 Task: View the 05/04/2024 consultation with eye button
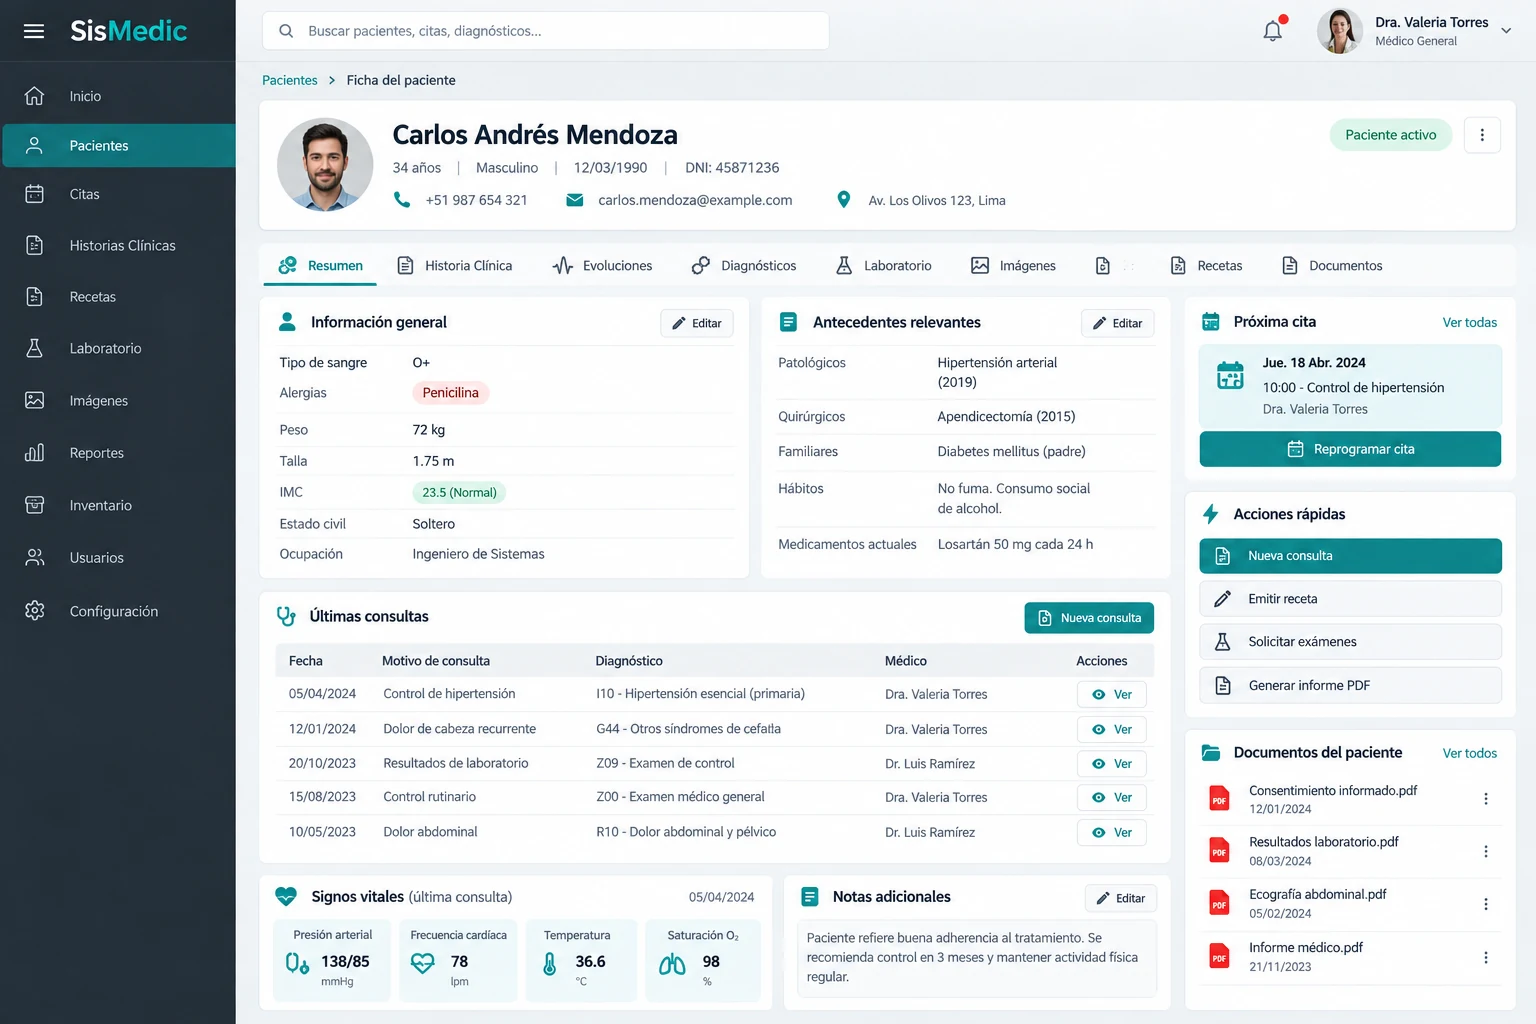[x=1112, y=694]
